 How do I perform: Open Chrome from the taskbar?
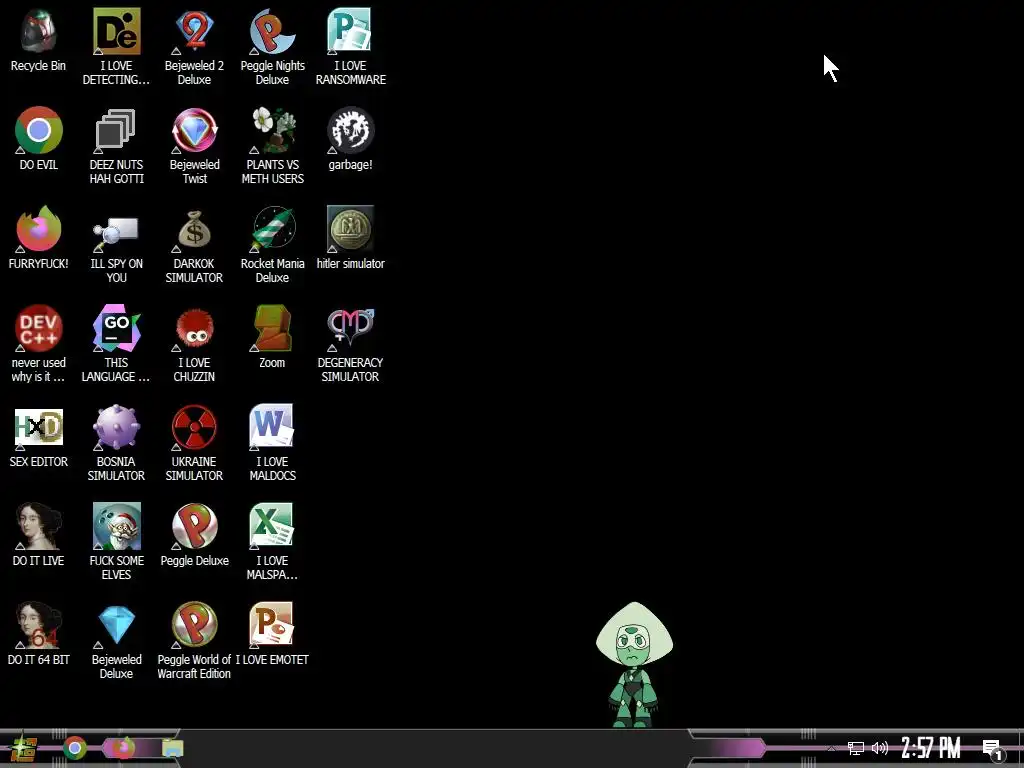click(75, 748)
